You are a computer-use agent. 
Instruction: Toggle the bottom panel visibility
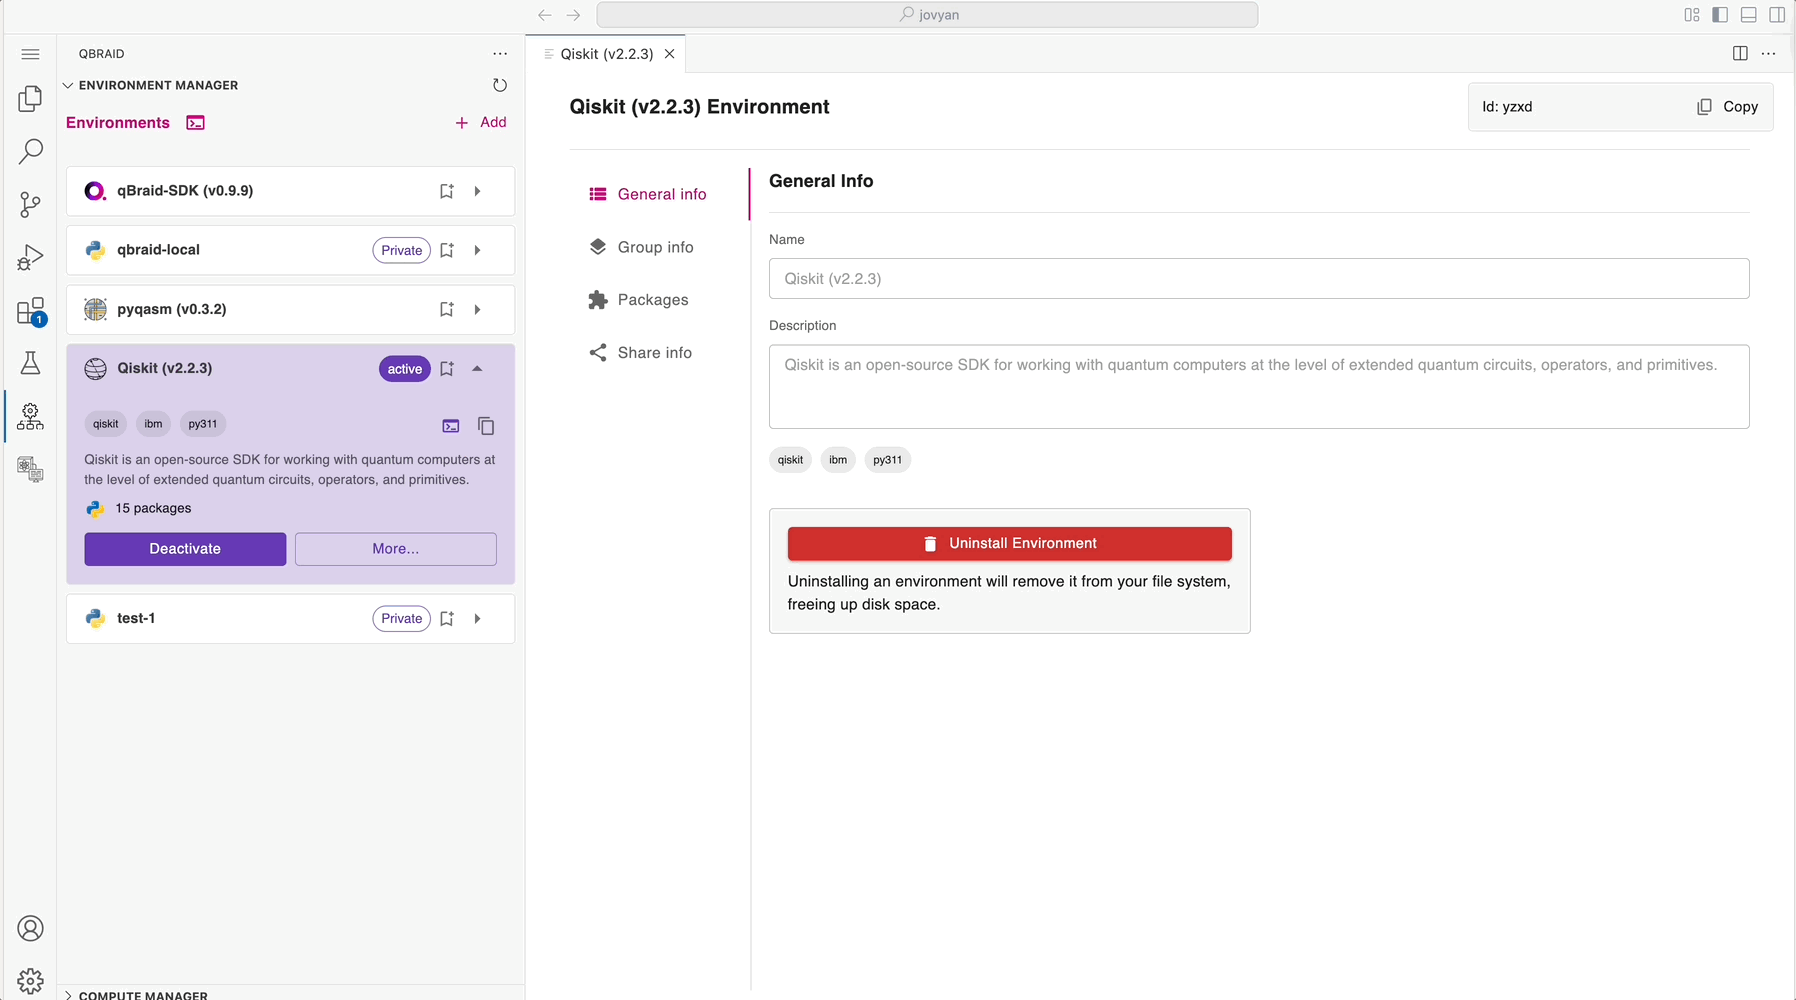point(1749,15)
